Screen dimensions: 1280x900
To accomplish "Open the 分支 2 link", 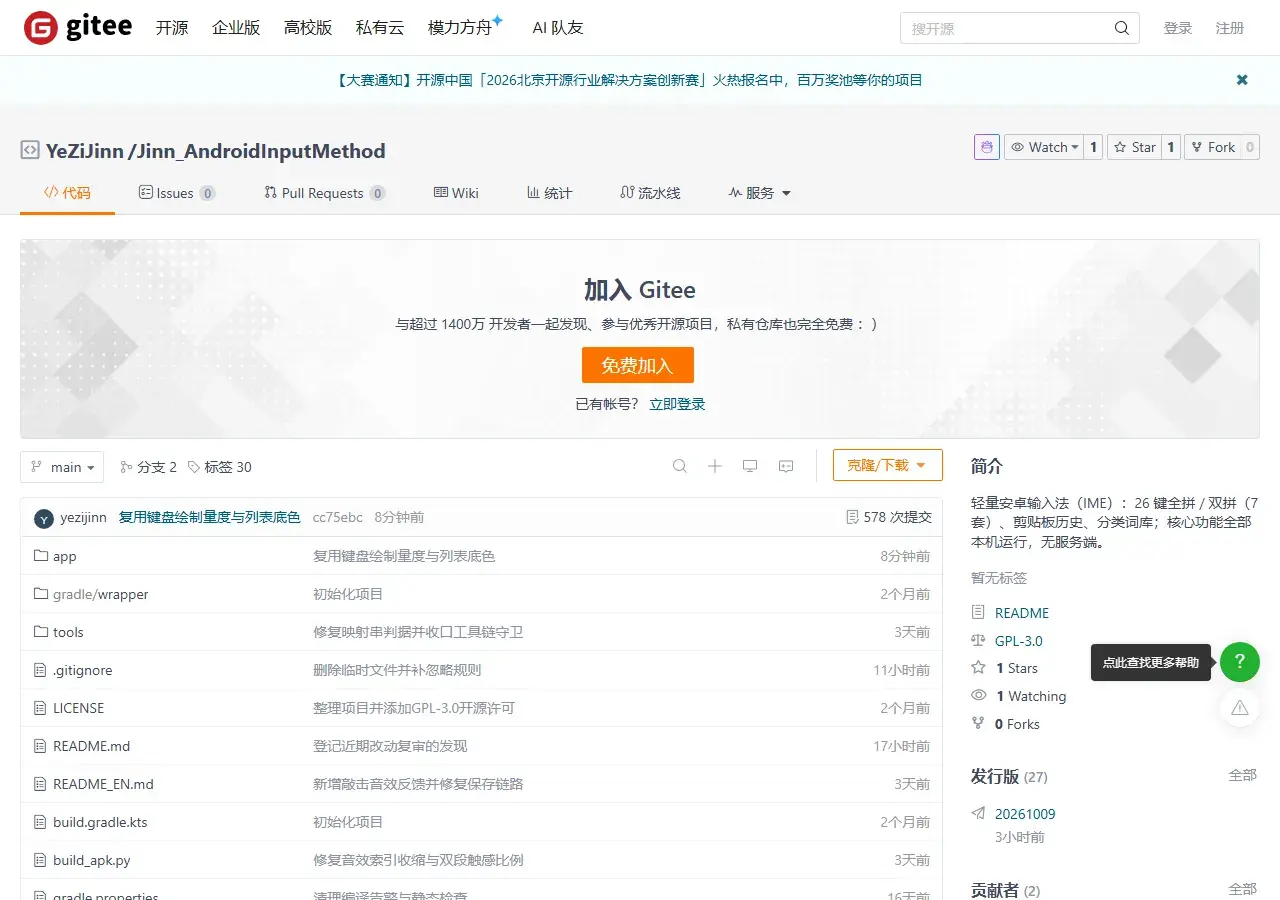I will pyautogui.click(x=148, y=467).
